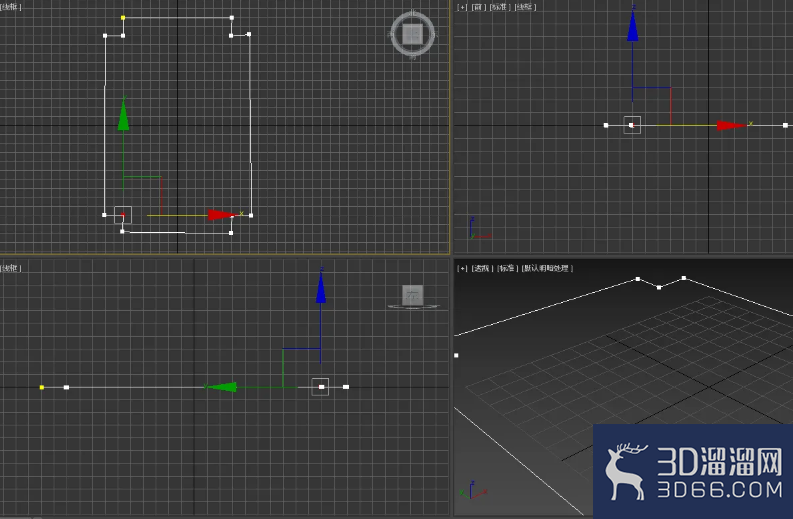Select the rightmost spline vertex in Front viewport

click(785, 125)
